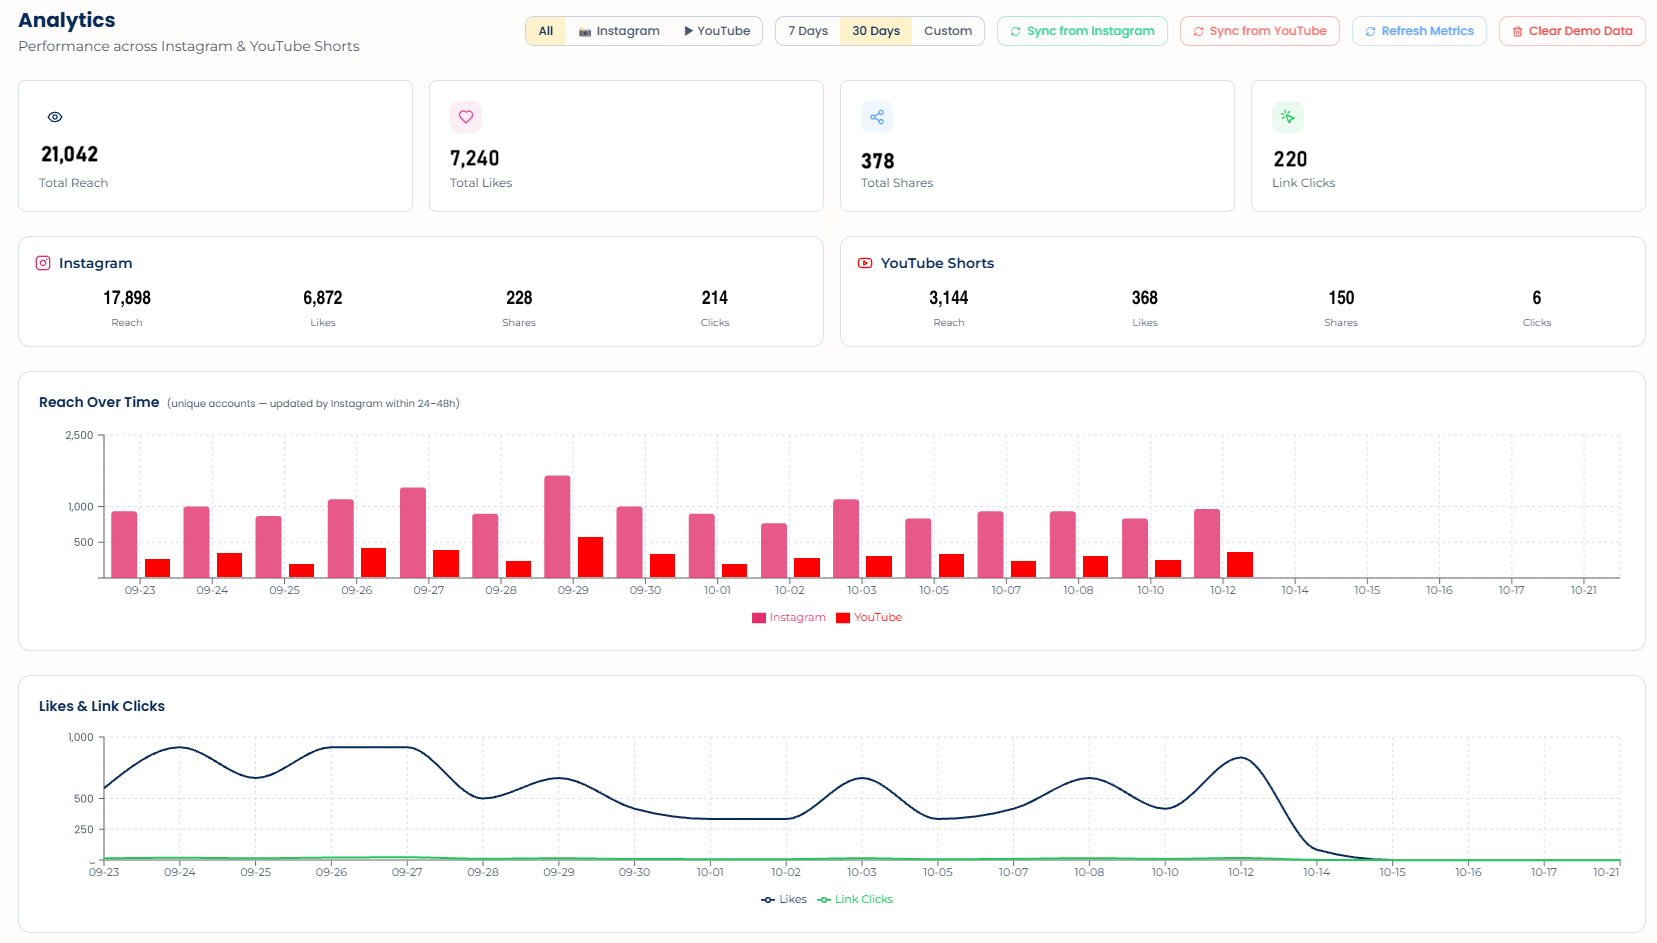The width and height of the screenshot is (1657, 943).
Task: Toggle Link Clicks series in line chart legend
Action: 855,900
